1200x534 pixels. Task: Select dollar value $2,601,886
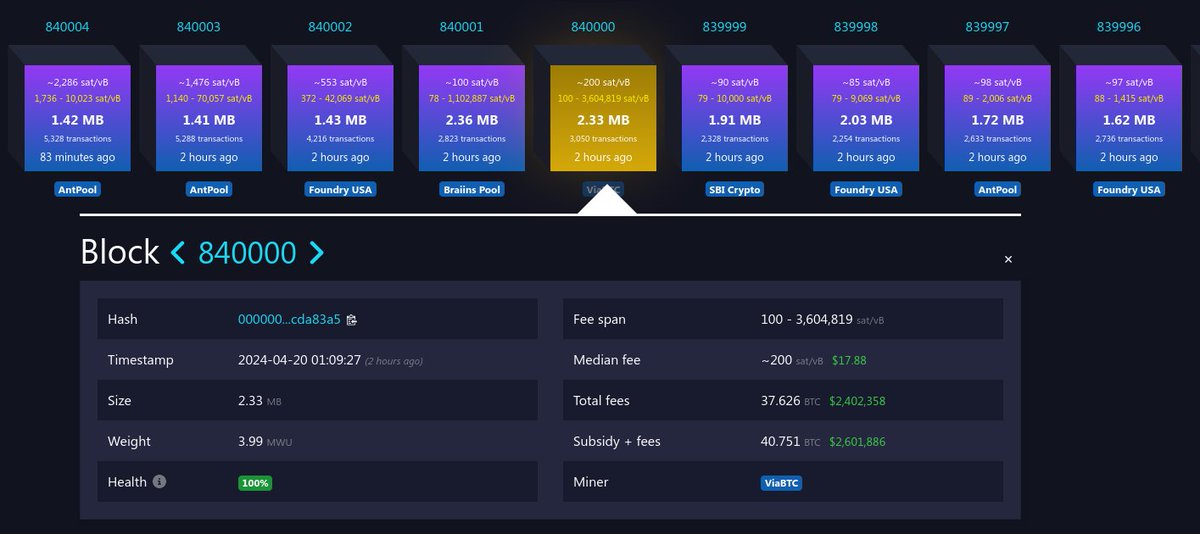coord(857,441)
